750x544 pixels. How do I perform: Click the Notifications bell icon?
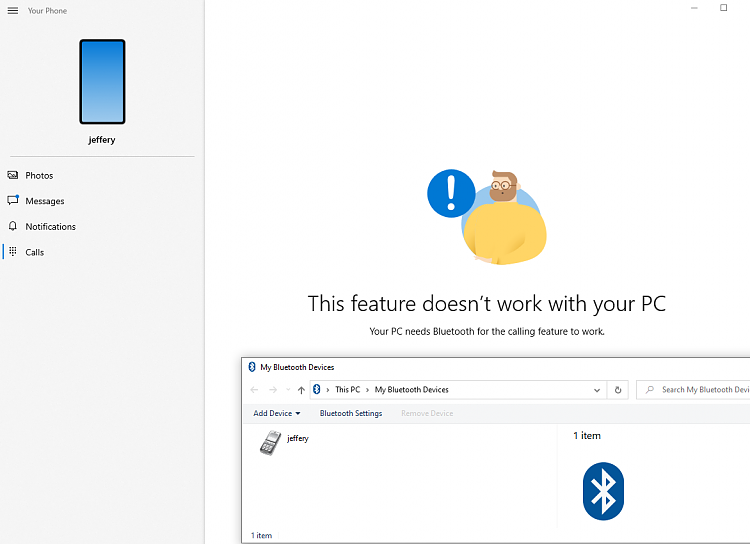pos(13,226)
